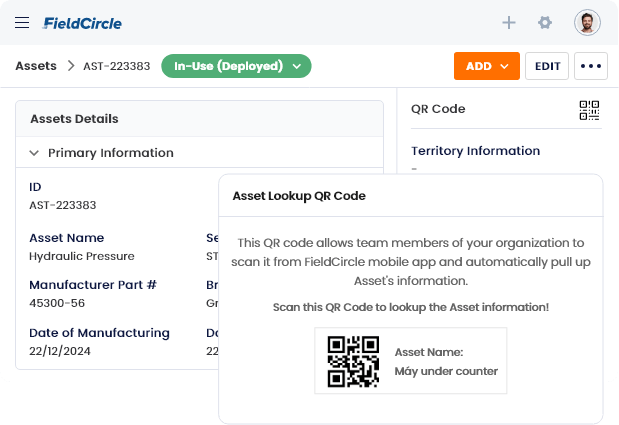This screenshot has height=425, width=619.
Task: Click Territory Information heading
Action: pos(475,151)
